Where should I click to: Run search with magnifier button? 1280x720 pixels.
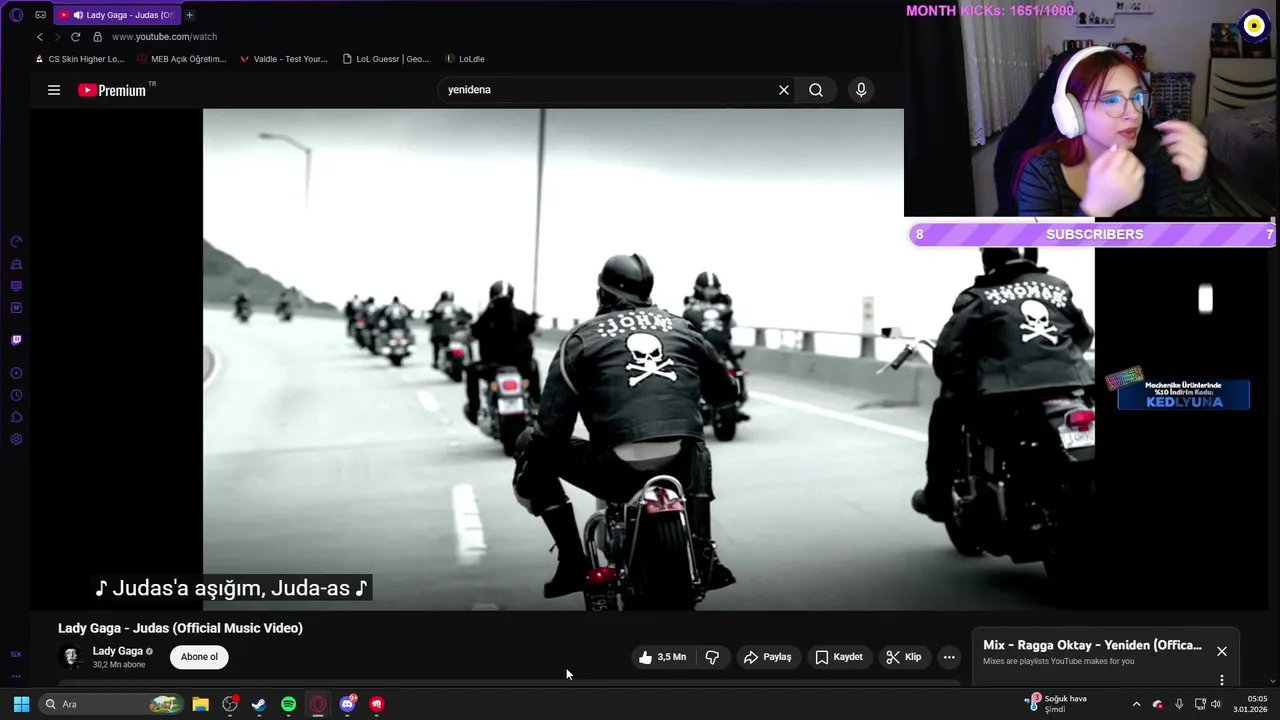click(816, 90)
